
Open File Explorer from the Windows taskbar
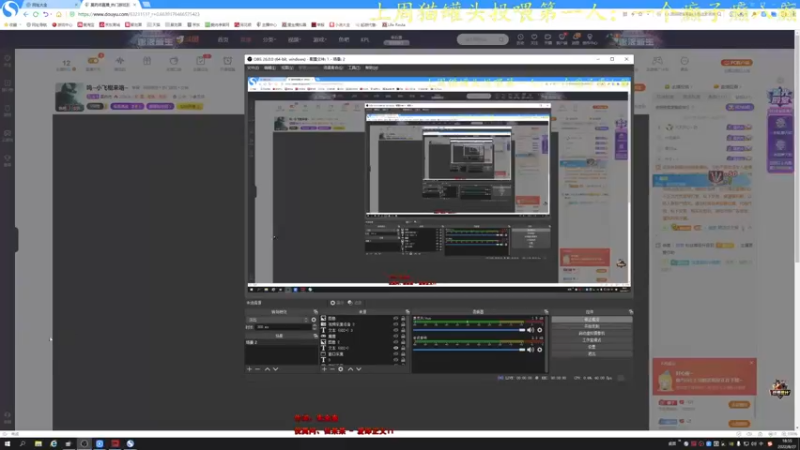coord(38,444)
